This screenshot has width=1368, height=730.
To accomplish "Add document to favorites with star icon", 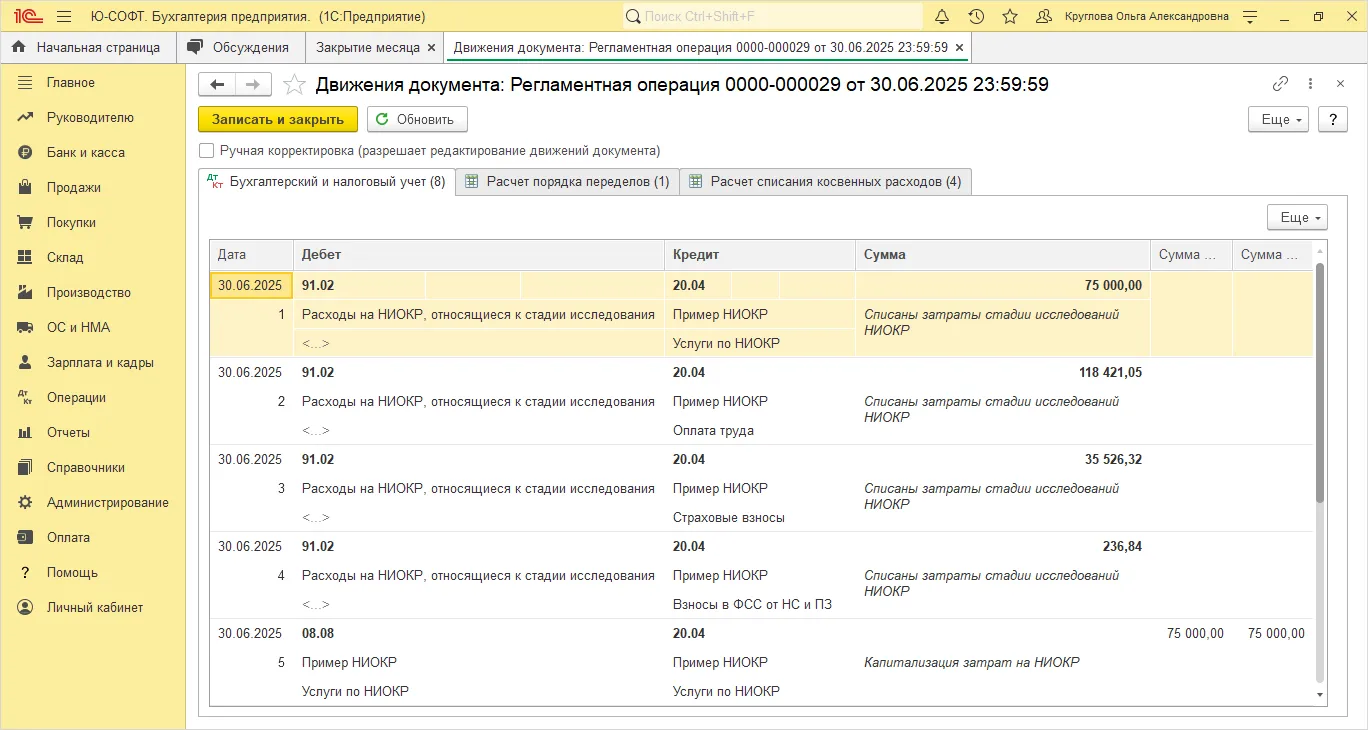I will [294, 85].
